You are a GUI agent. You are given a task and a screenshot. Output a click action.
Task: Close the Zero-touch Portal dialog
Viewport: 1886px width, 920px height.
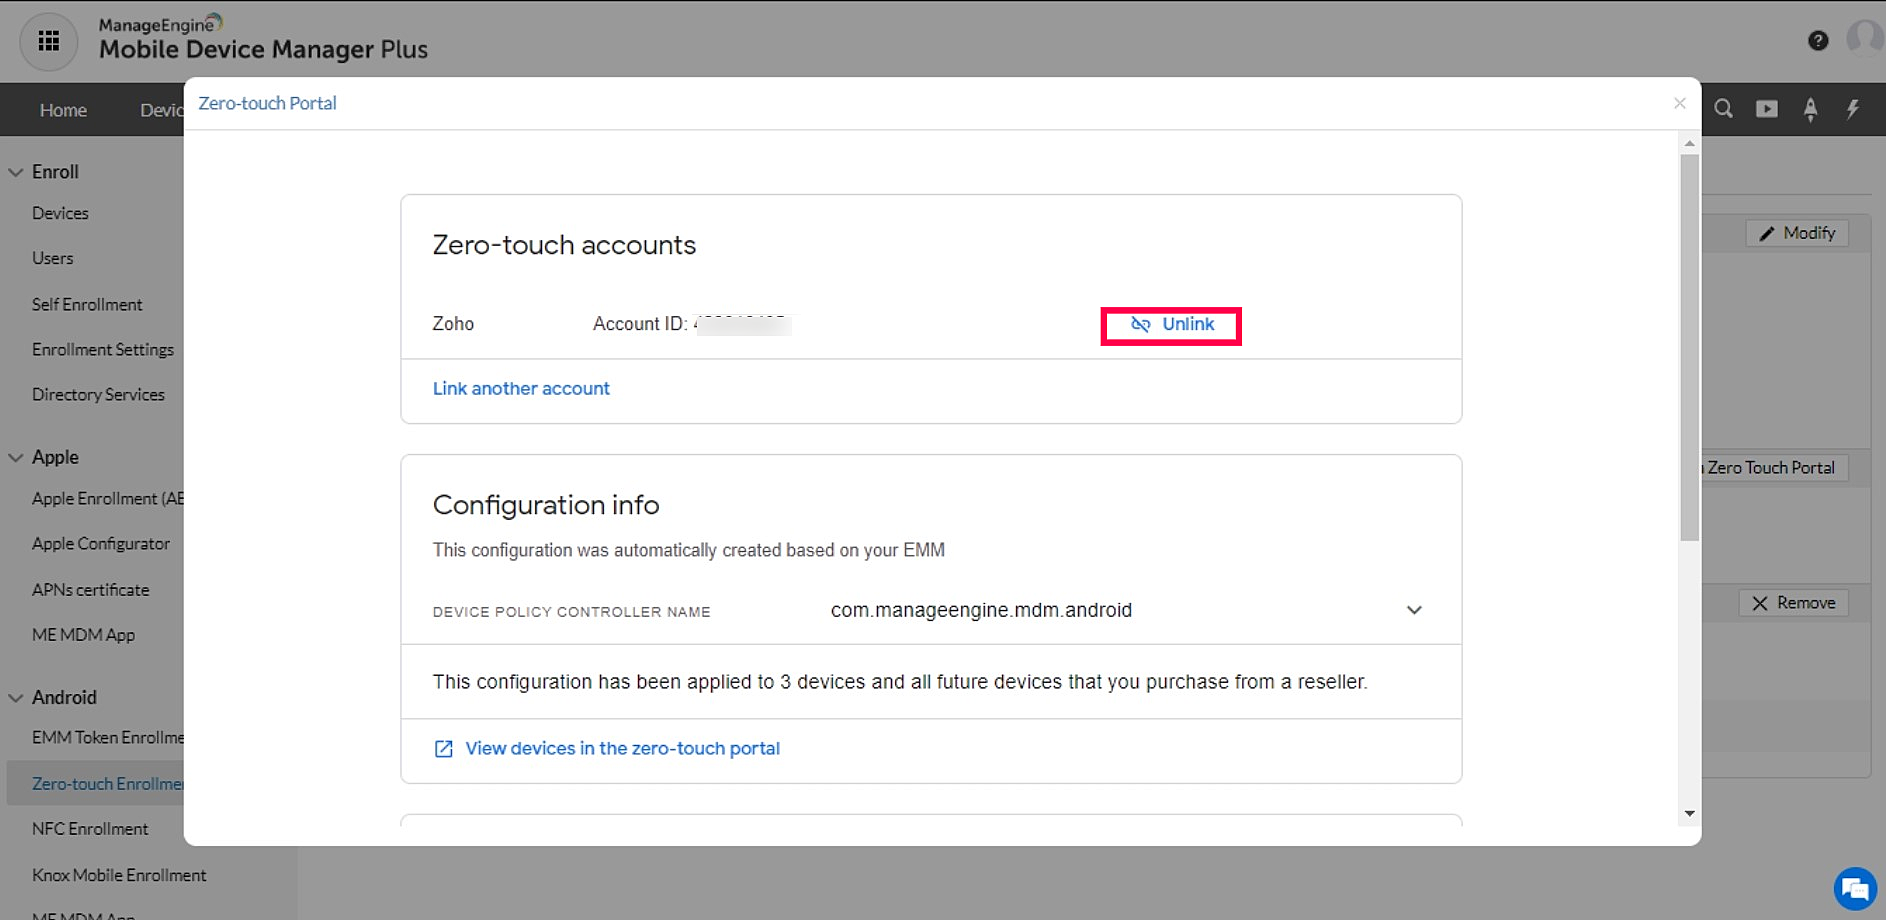pyautogui.click(x=1680, y=103)
